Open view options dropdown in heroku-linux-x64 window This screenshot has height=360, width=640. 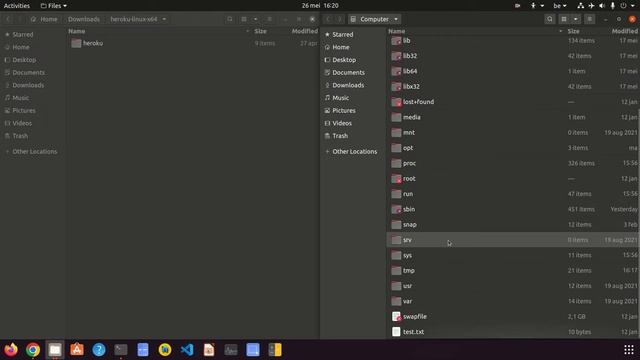click(x=256, y=19)
